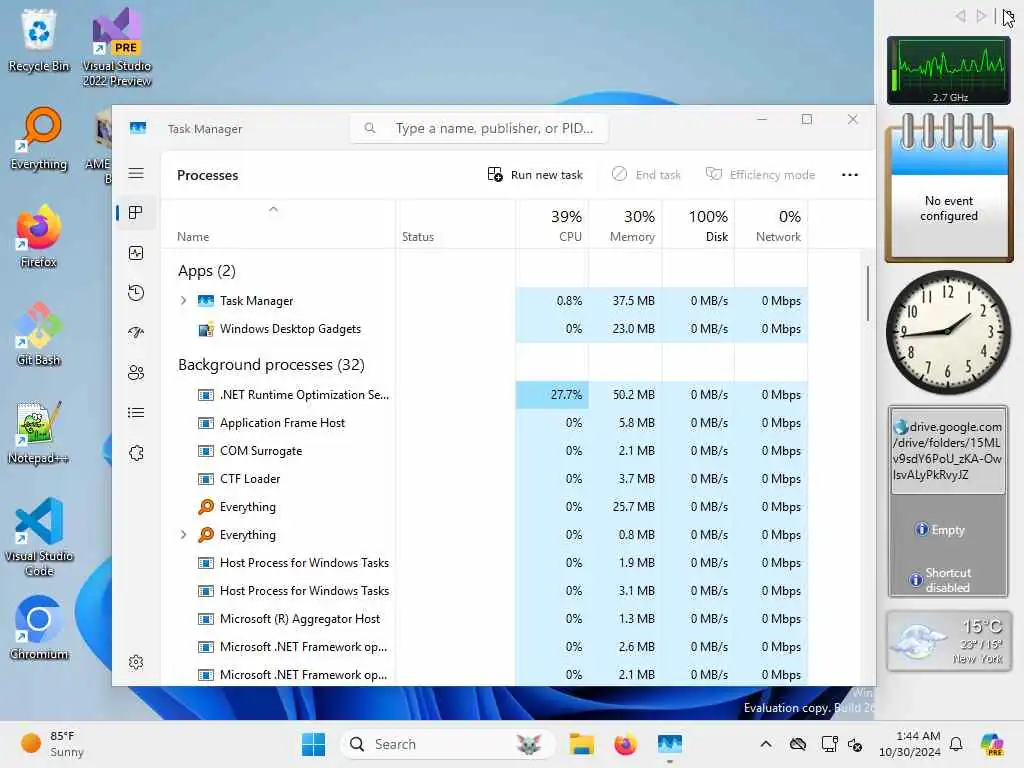The width and height of the screenshot is (1024, 768).
Task: Sort by the CPU column header
Action: click(552, 225)
